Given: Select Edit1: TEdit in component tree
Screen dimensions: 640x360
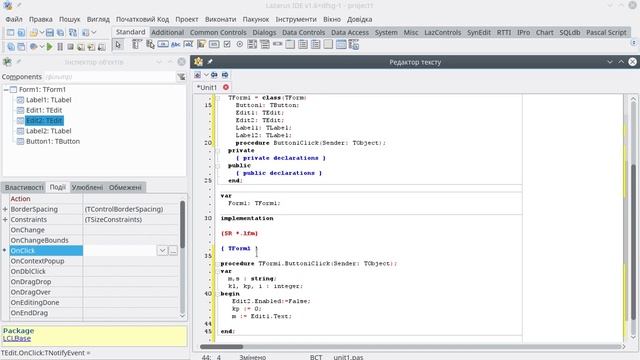Looking at the screenshot, I should click(44, 110).
